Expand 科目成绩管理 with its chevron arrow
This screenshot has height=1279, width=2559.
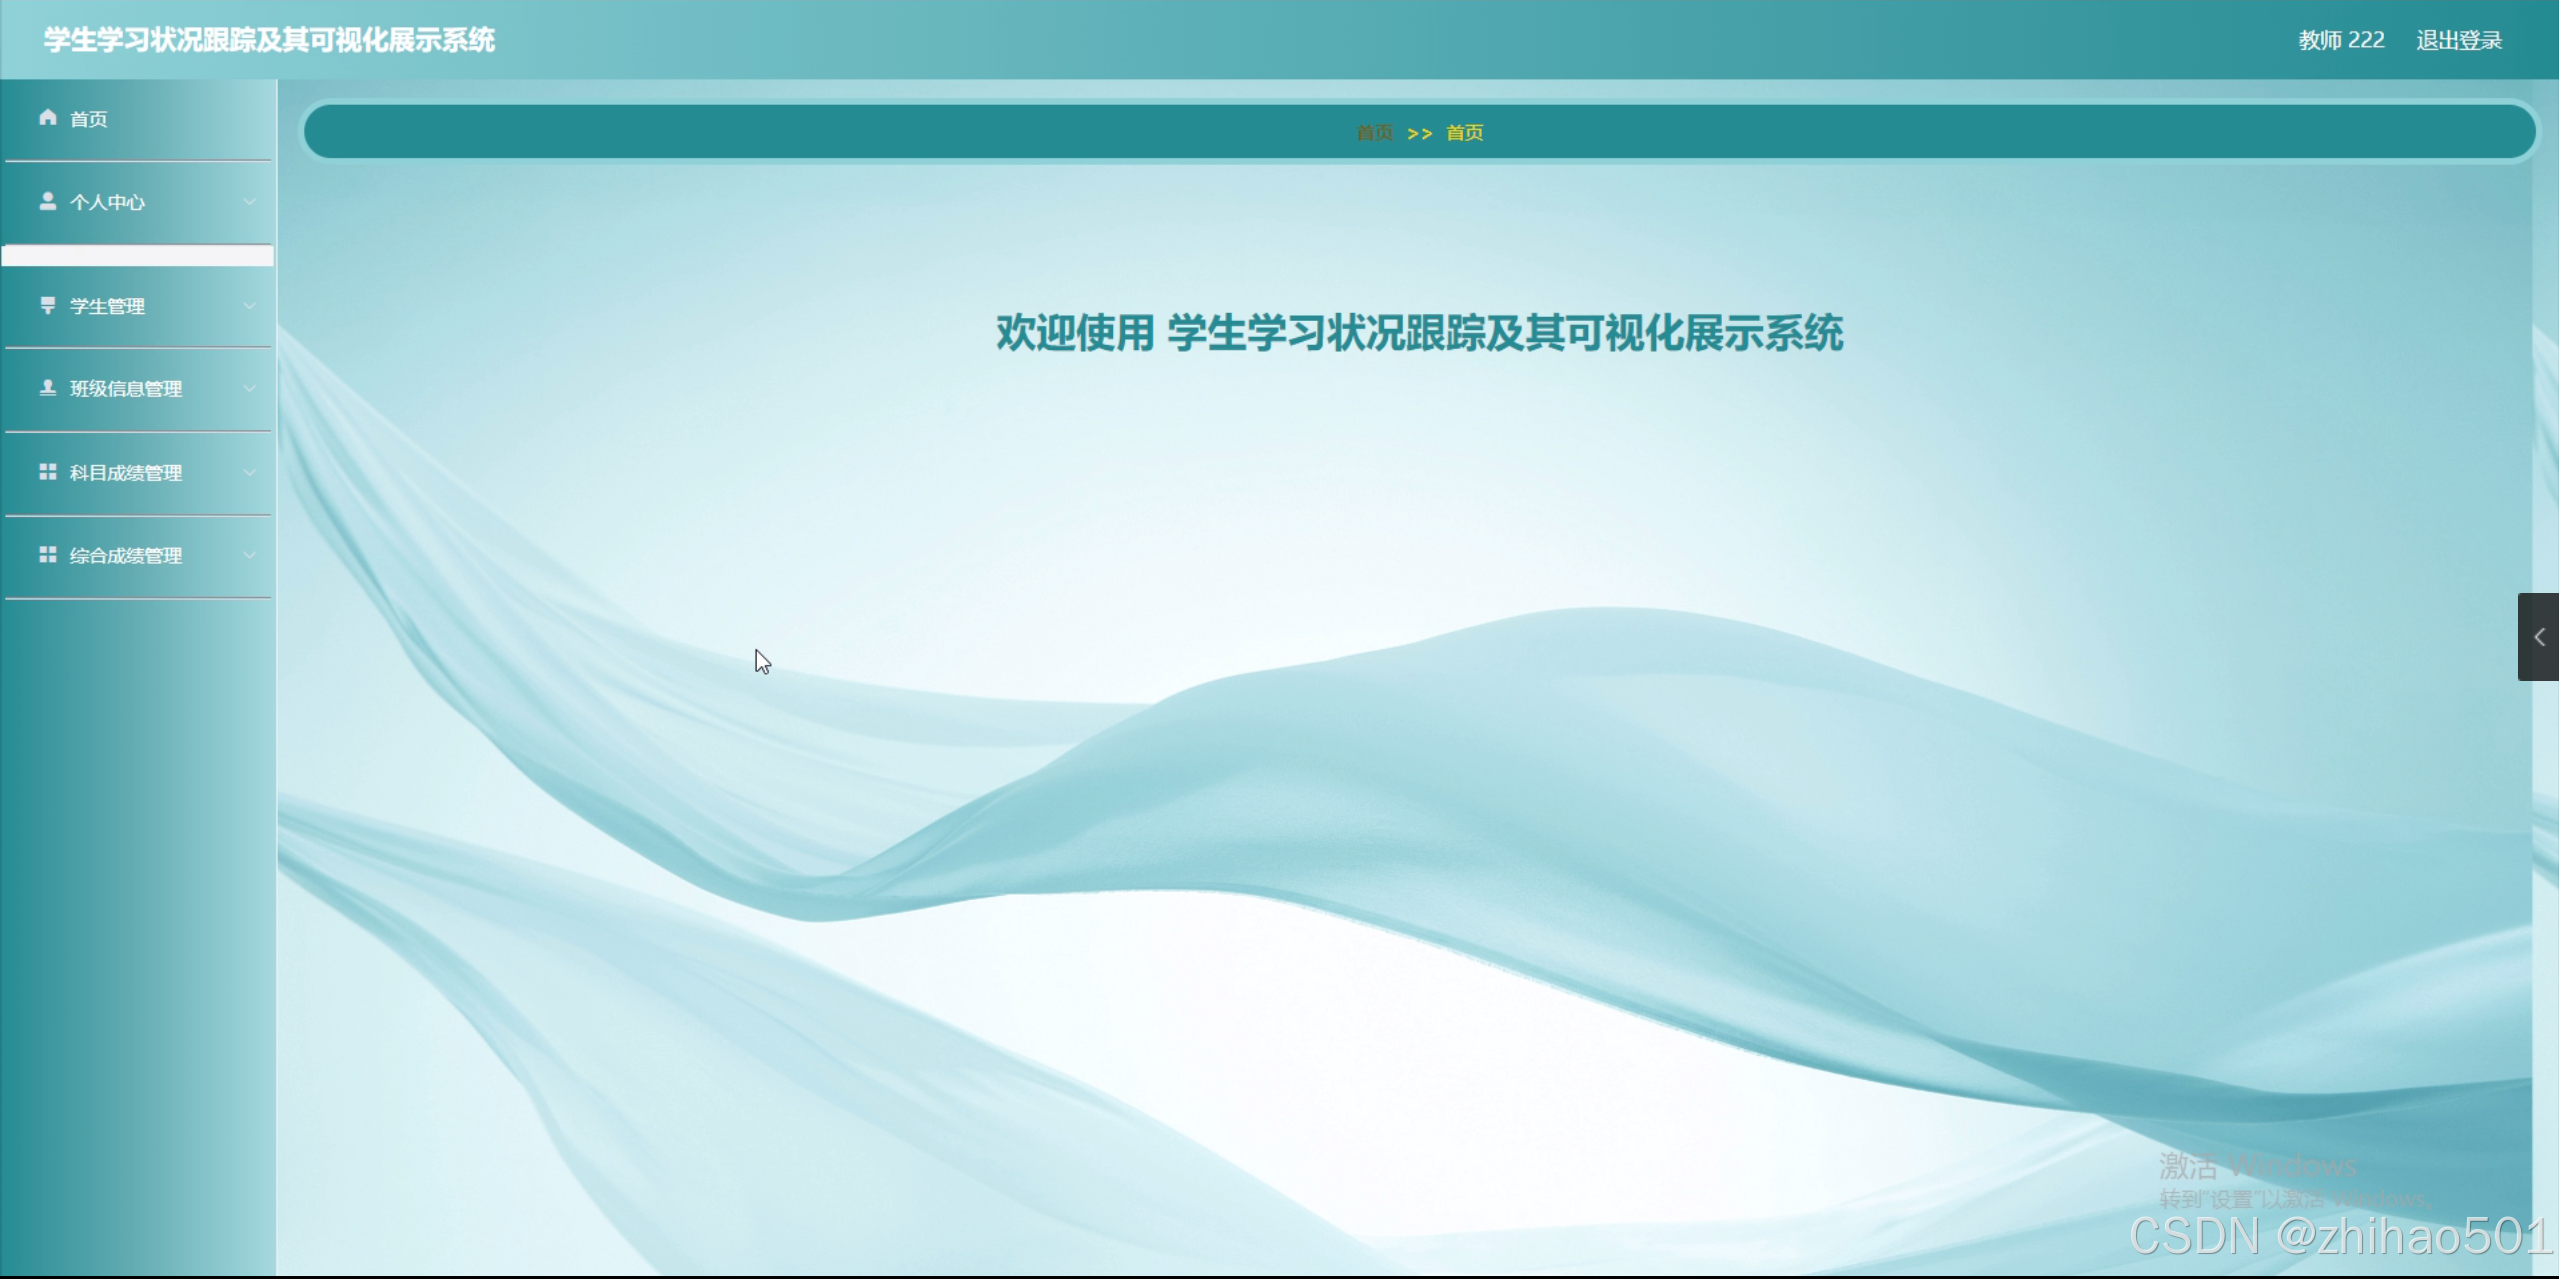[249, 472]
